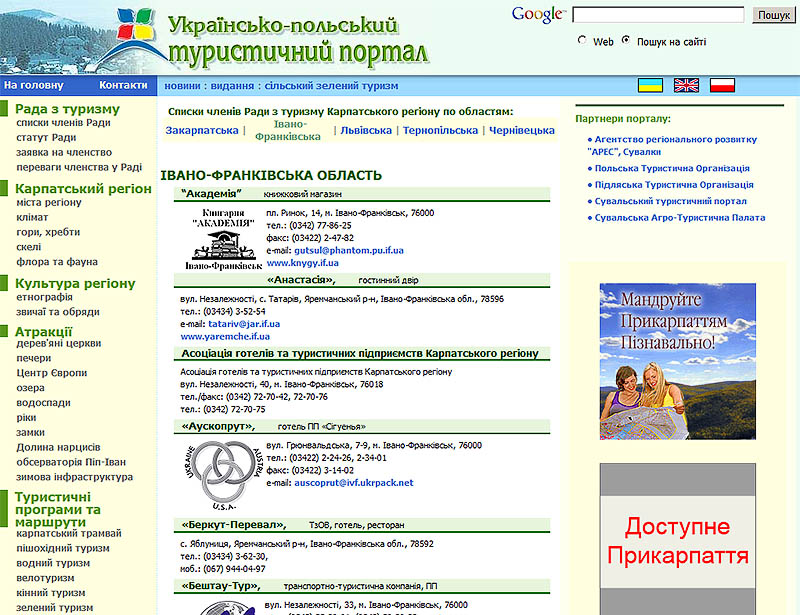800x615 pixels.
Task: Open статут Ради link
Action: 46,137
